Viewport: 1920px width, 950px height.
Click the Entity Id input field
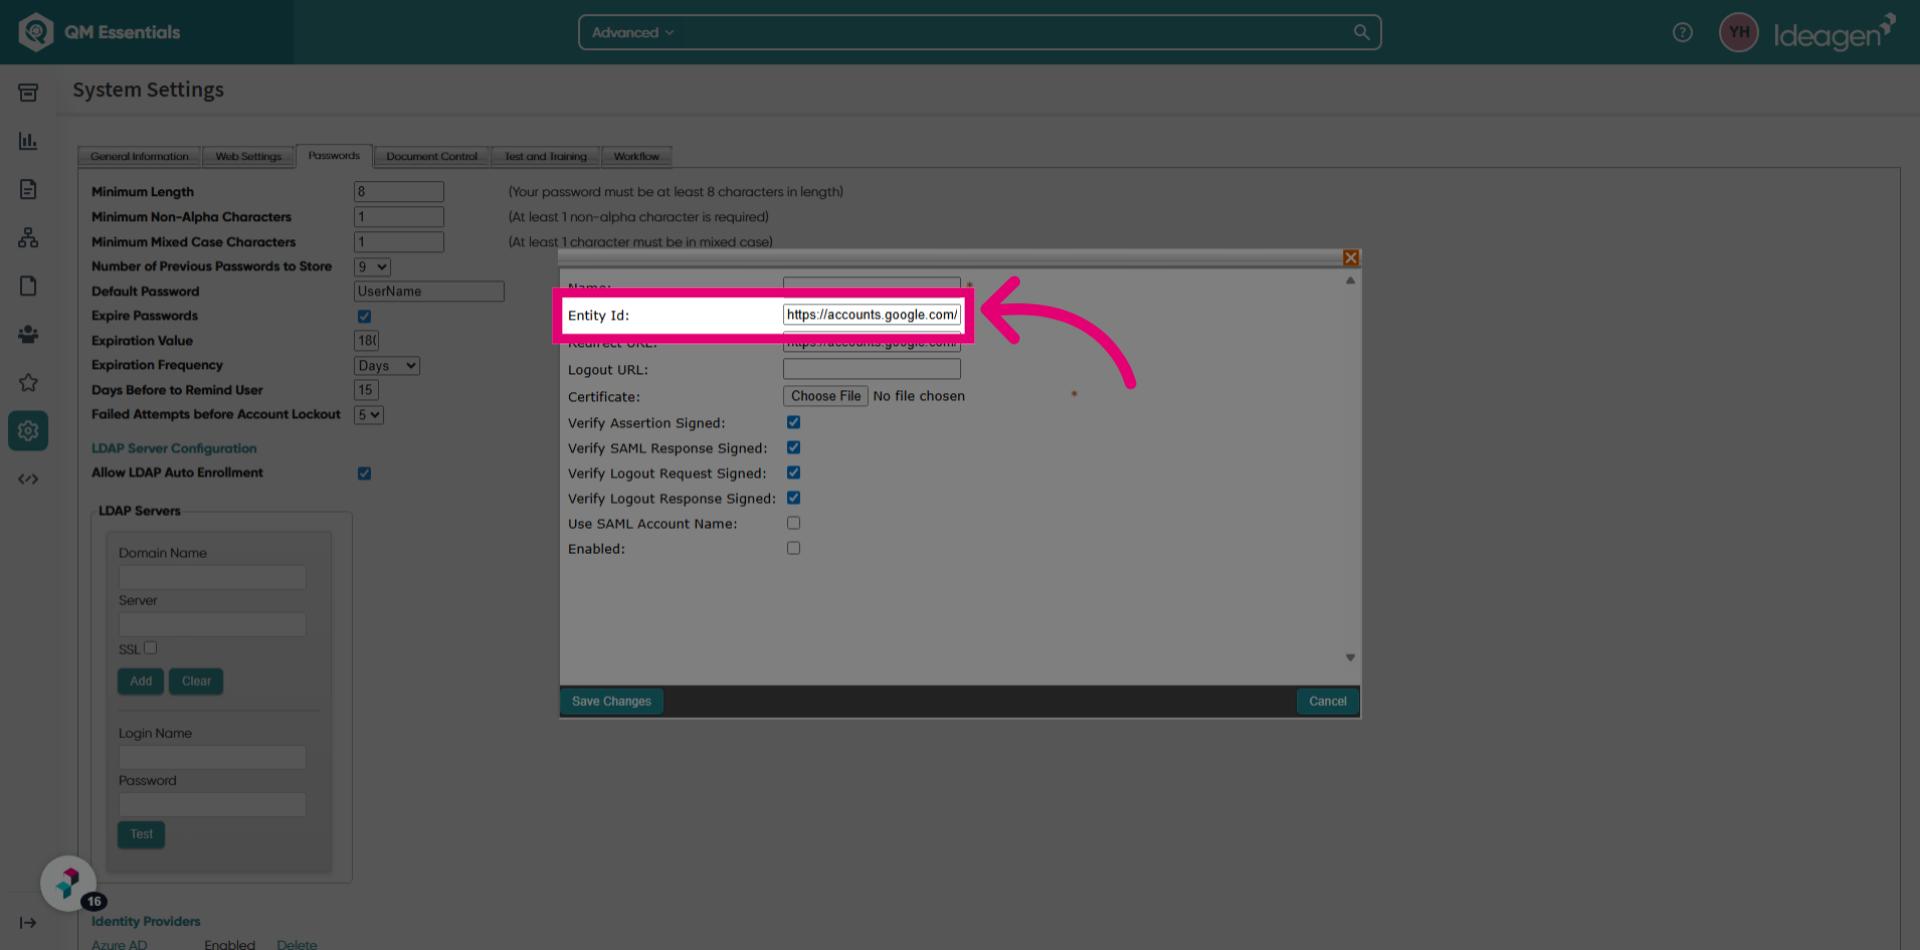click(x=872, y=315)
